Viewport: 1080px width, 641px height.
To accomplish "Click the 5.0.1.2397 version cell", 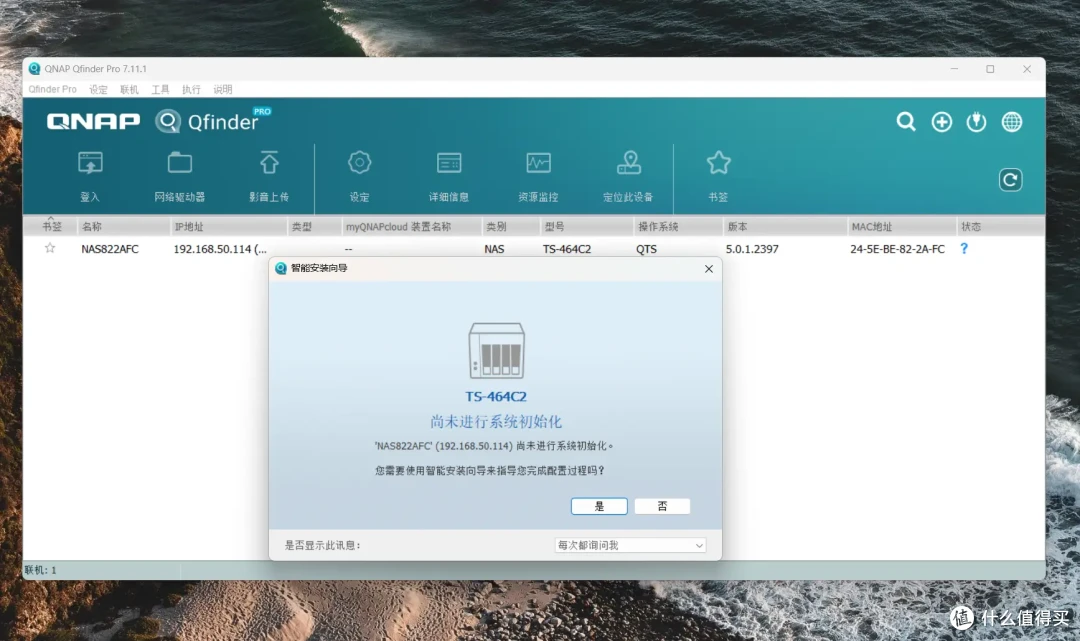I will click(x=752, y=249).
